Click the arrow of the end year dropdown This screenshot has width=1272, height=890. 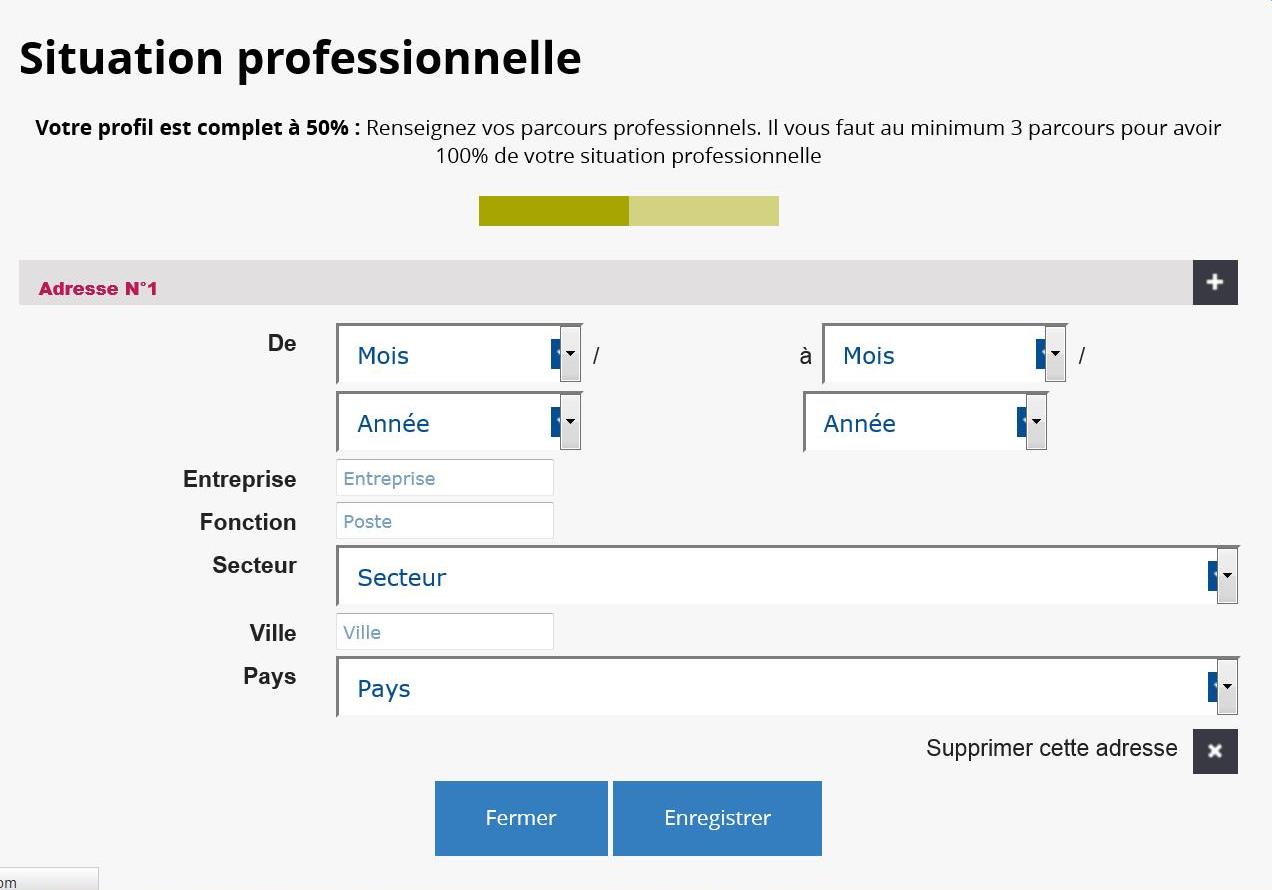coord(1036,422)
